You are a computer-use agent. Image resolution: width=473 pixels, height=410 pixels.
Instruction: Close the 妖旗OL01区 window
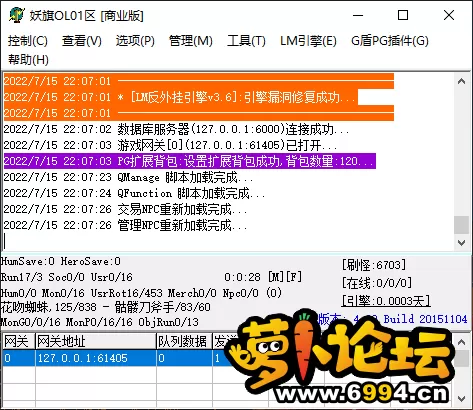pos(449,15)
